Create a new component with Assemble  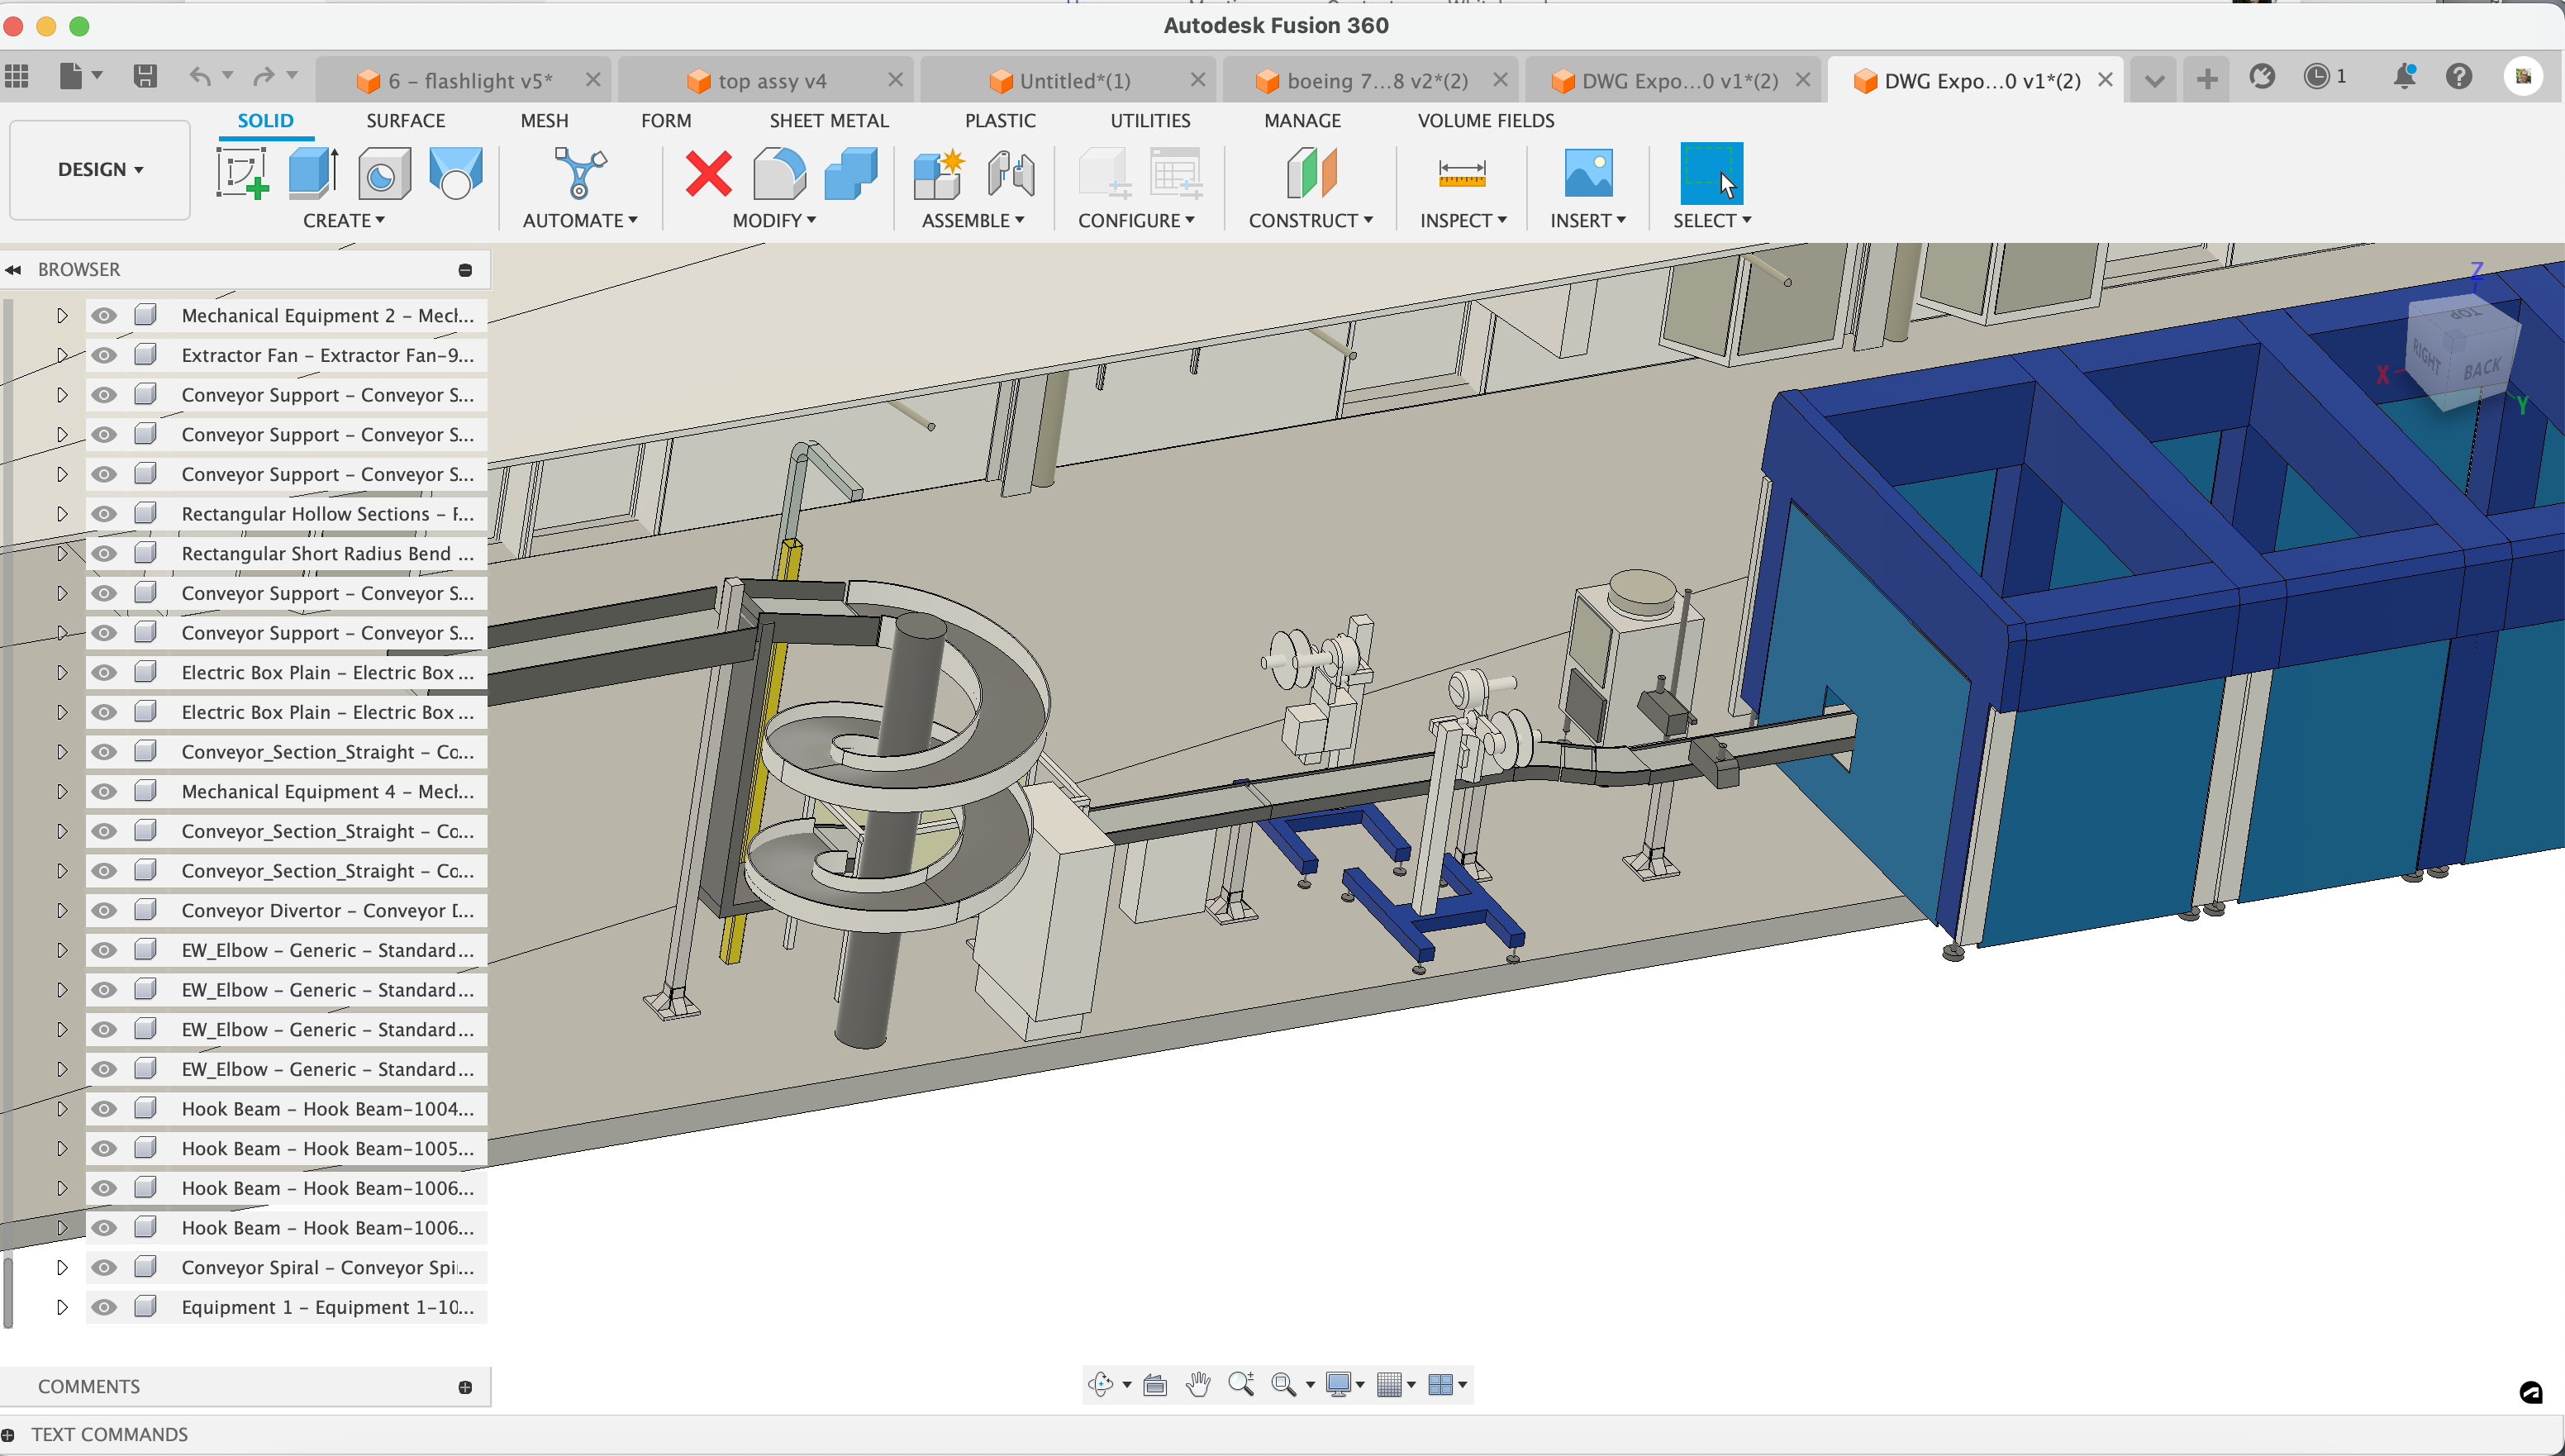tap(938, 175)
